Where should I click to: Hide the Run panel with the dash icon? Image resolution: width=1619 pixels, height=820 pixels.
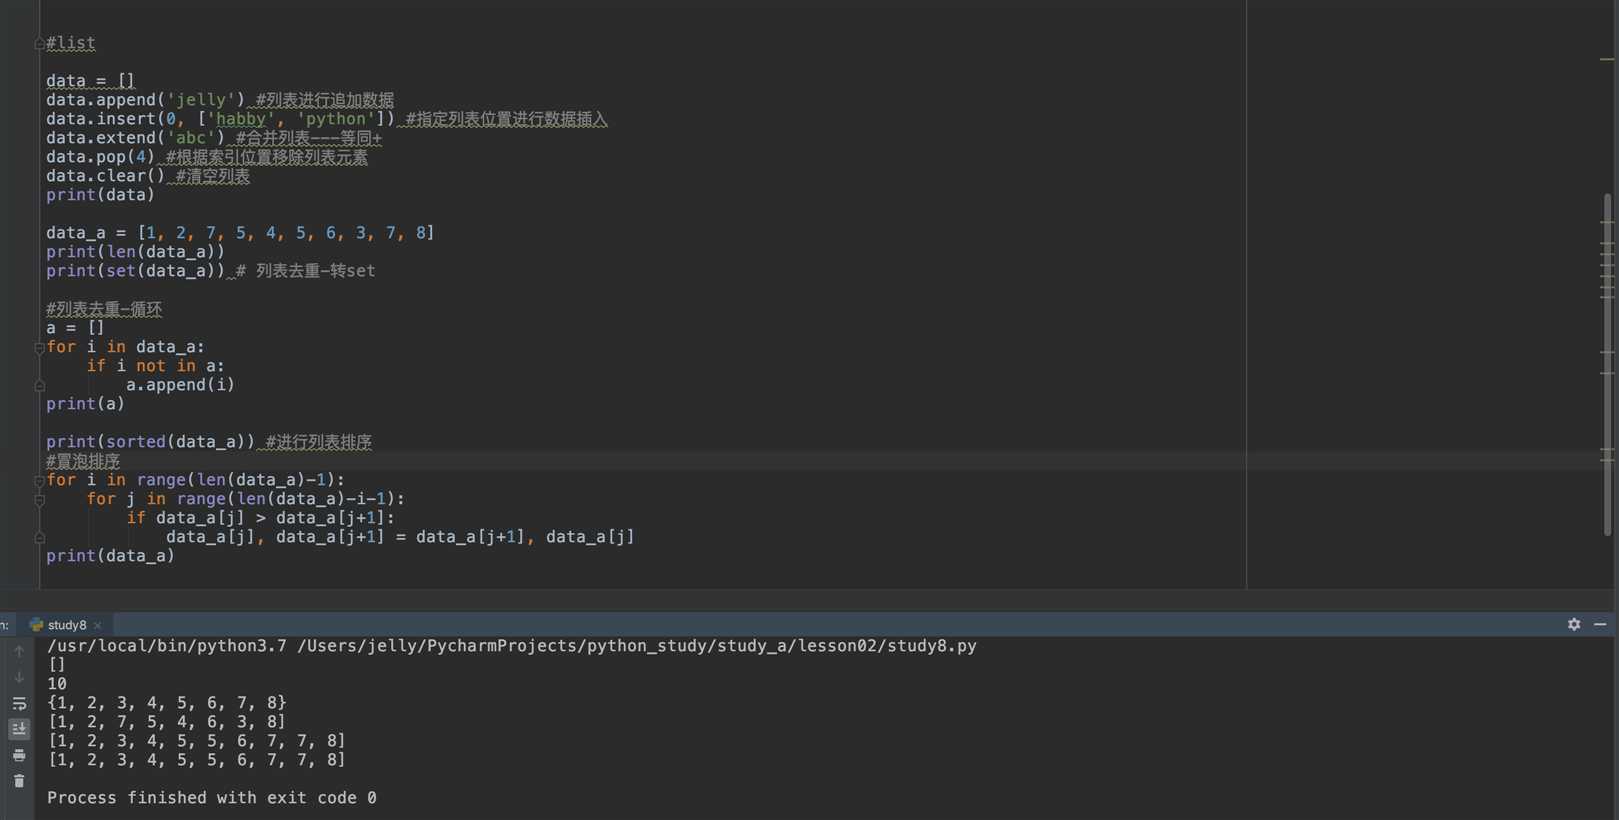(1600, 624)
